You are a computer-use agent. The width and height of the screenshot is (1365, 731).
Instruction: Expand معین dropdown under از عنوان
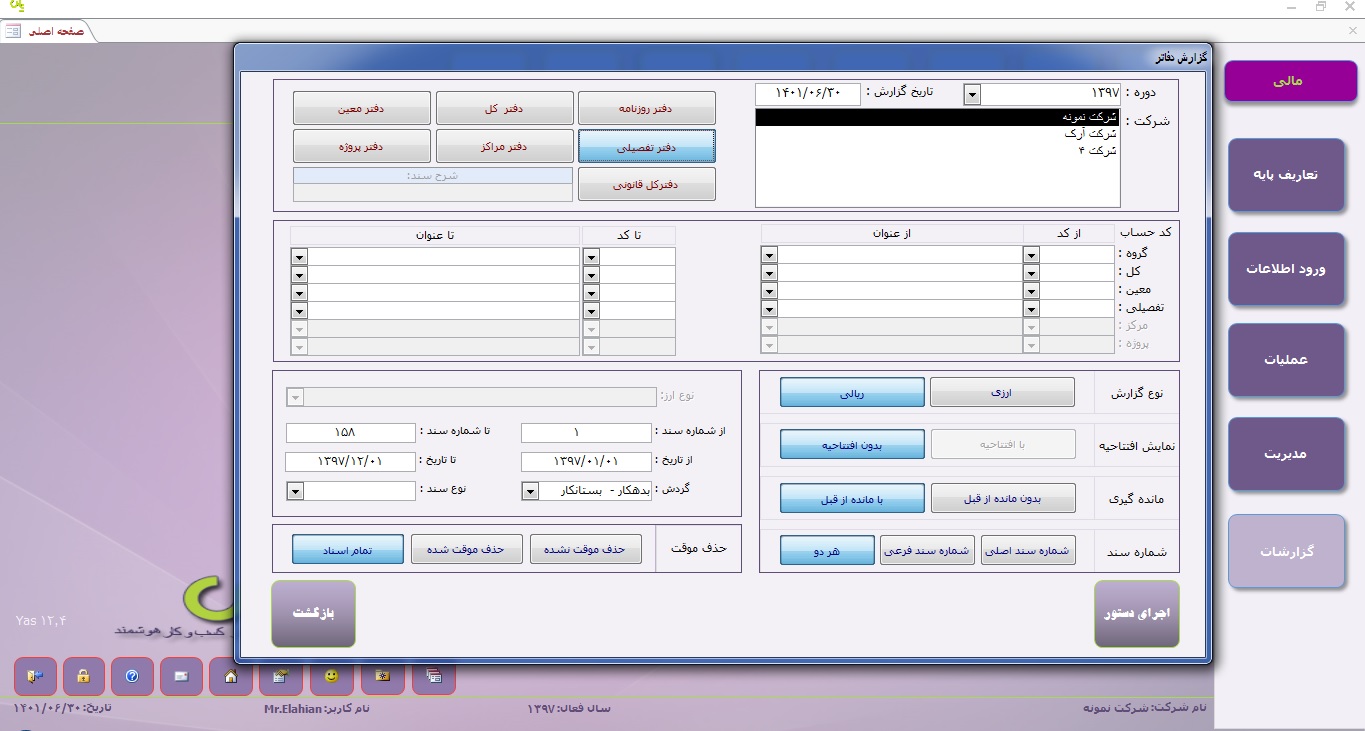pyautogui.click(x=769, y=291)
